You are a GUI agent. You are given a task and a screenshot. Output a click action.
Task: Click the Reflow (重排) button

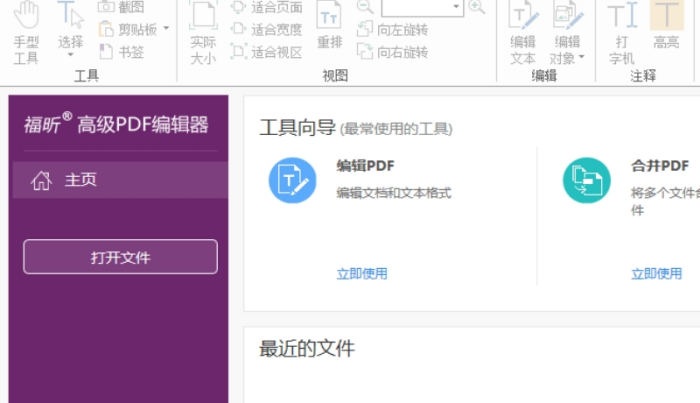point(329,25)
